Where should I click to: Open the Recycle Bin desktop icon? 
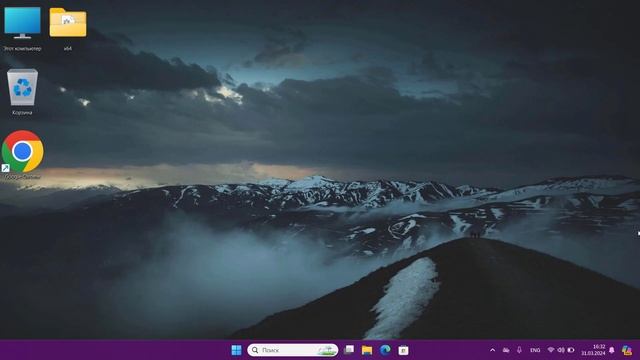22,91
